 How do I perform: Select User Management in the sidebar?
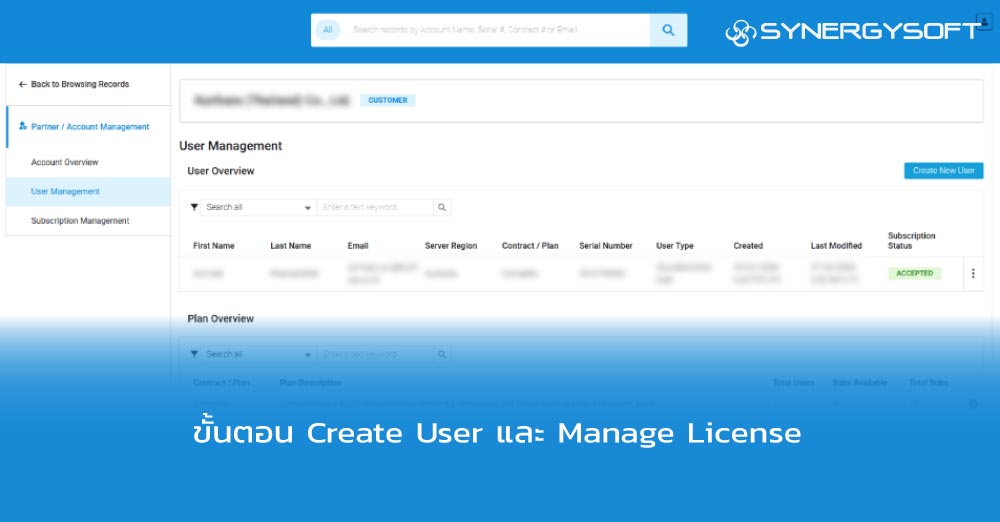coord(65,191)
